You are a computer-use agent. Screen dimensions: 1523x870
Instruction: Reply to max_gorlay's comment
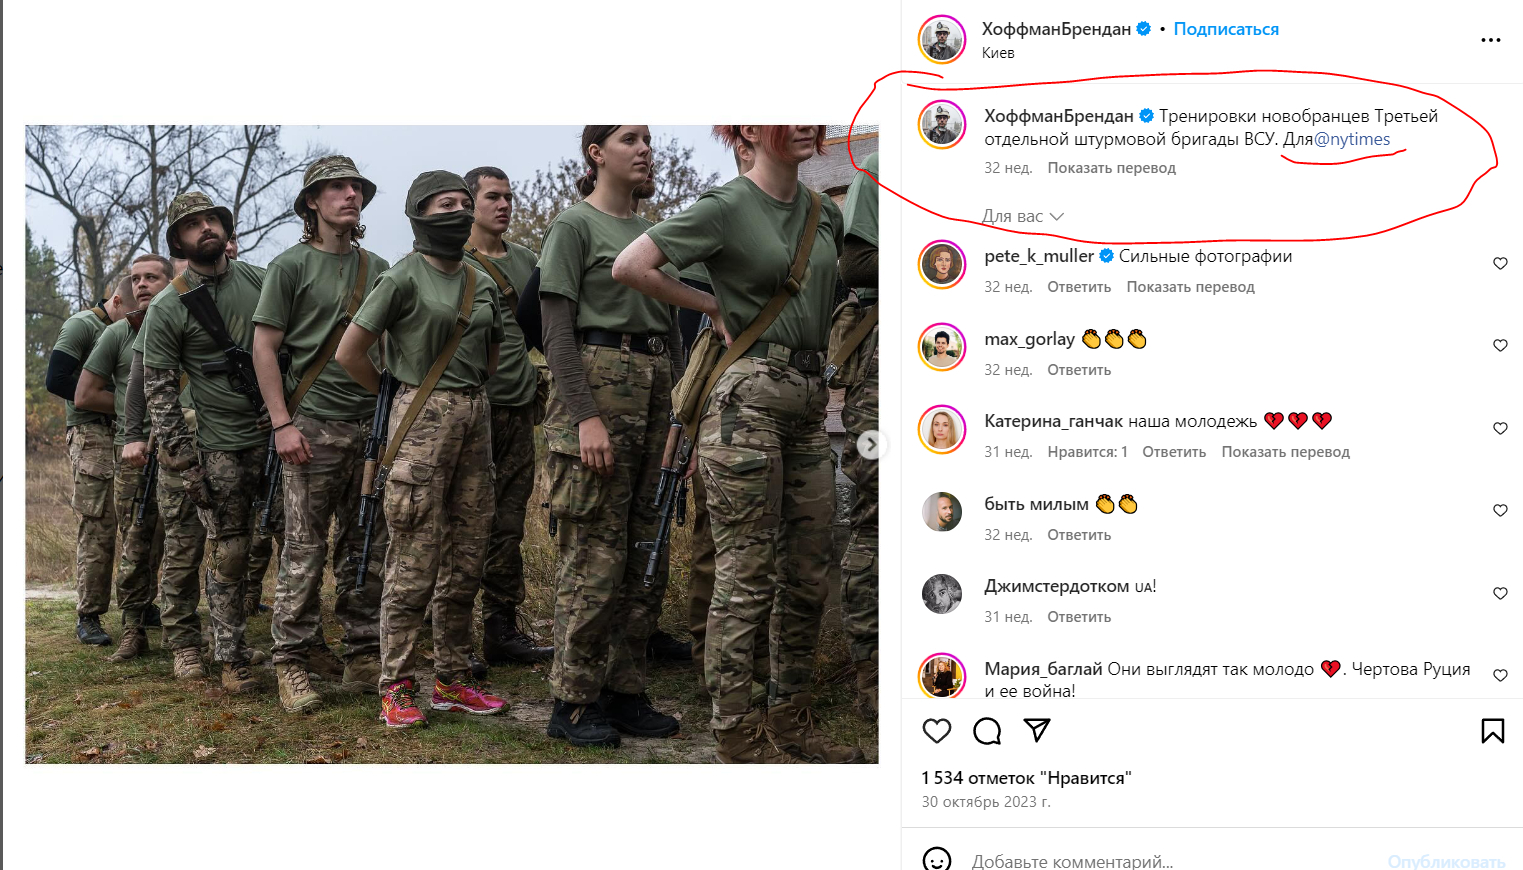tap(1079, 370)
